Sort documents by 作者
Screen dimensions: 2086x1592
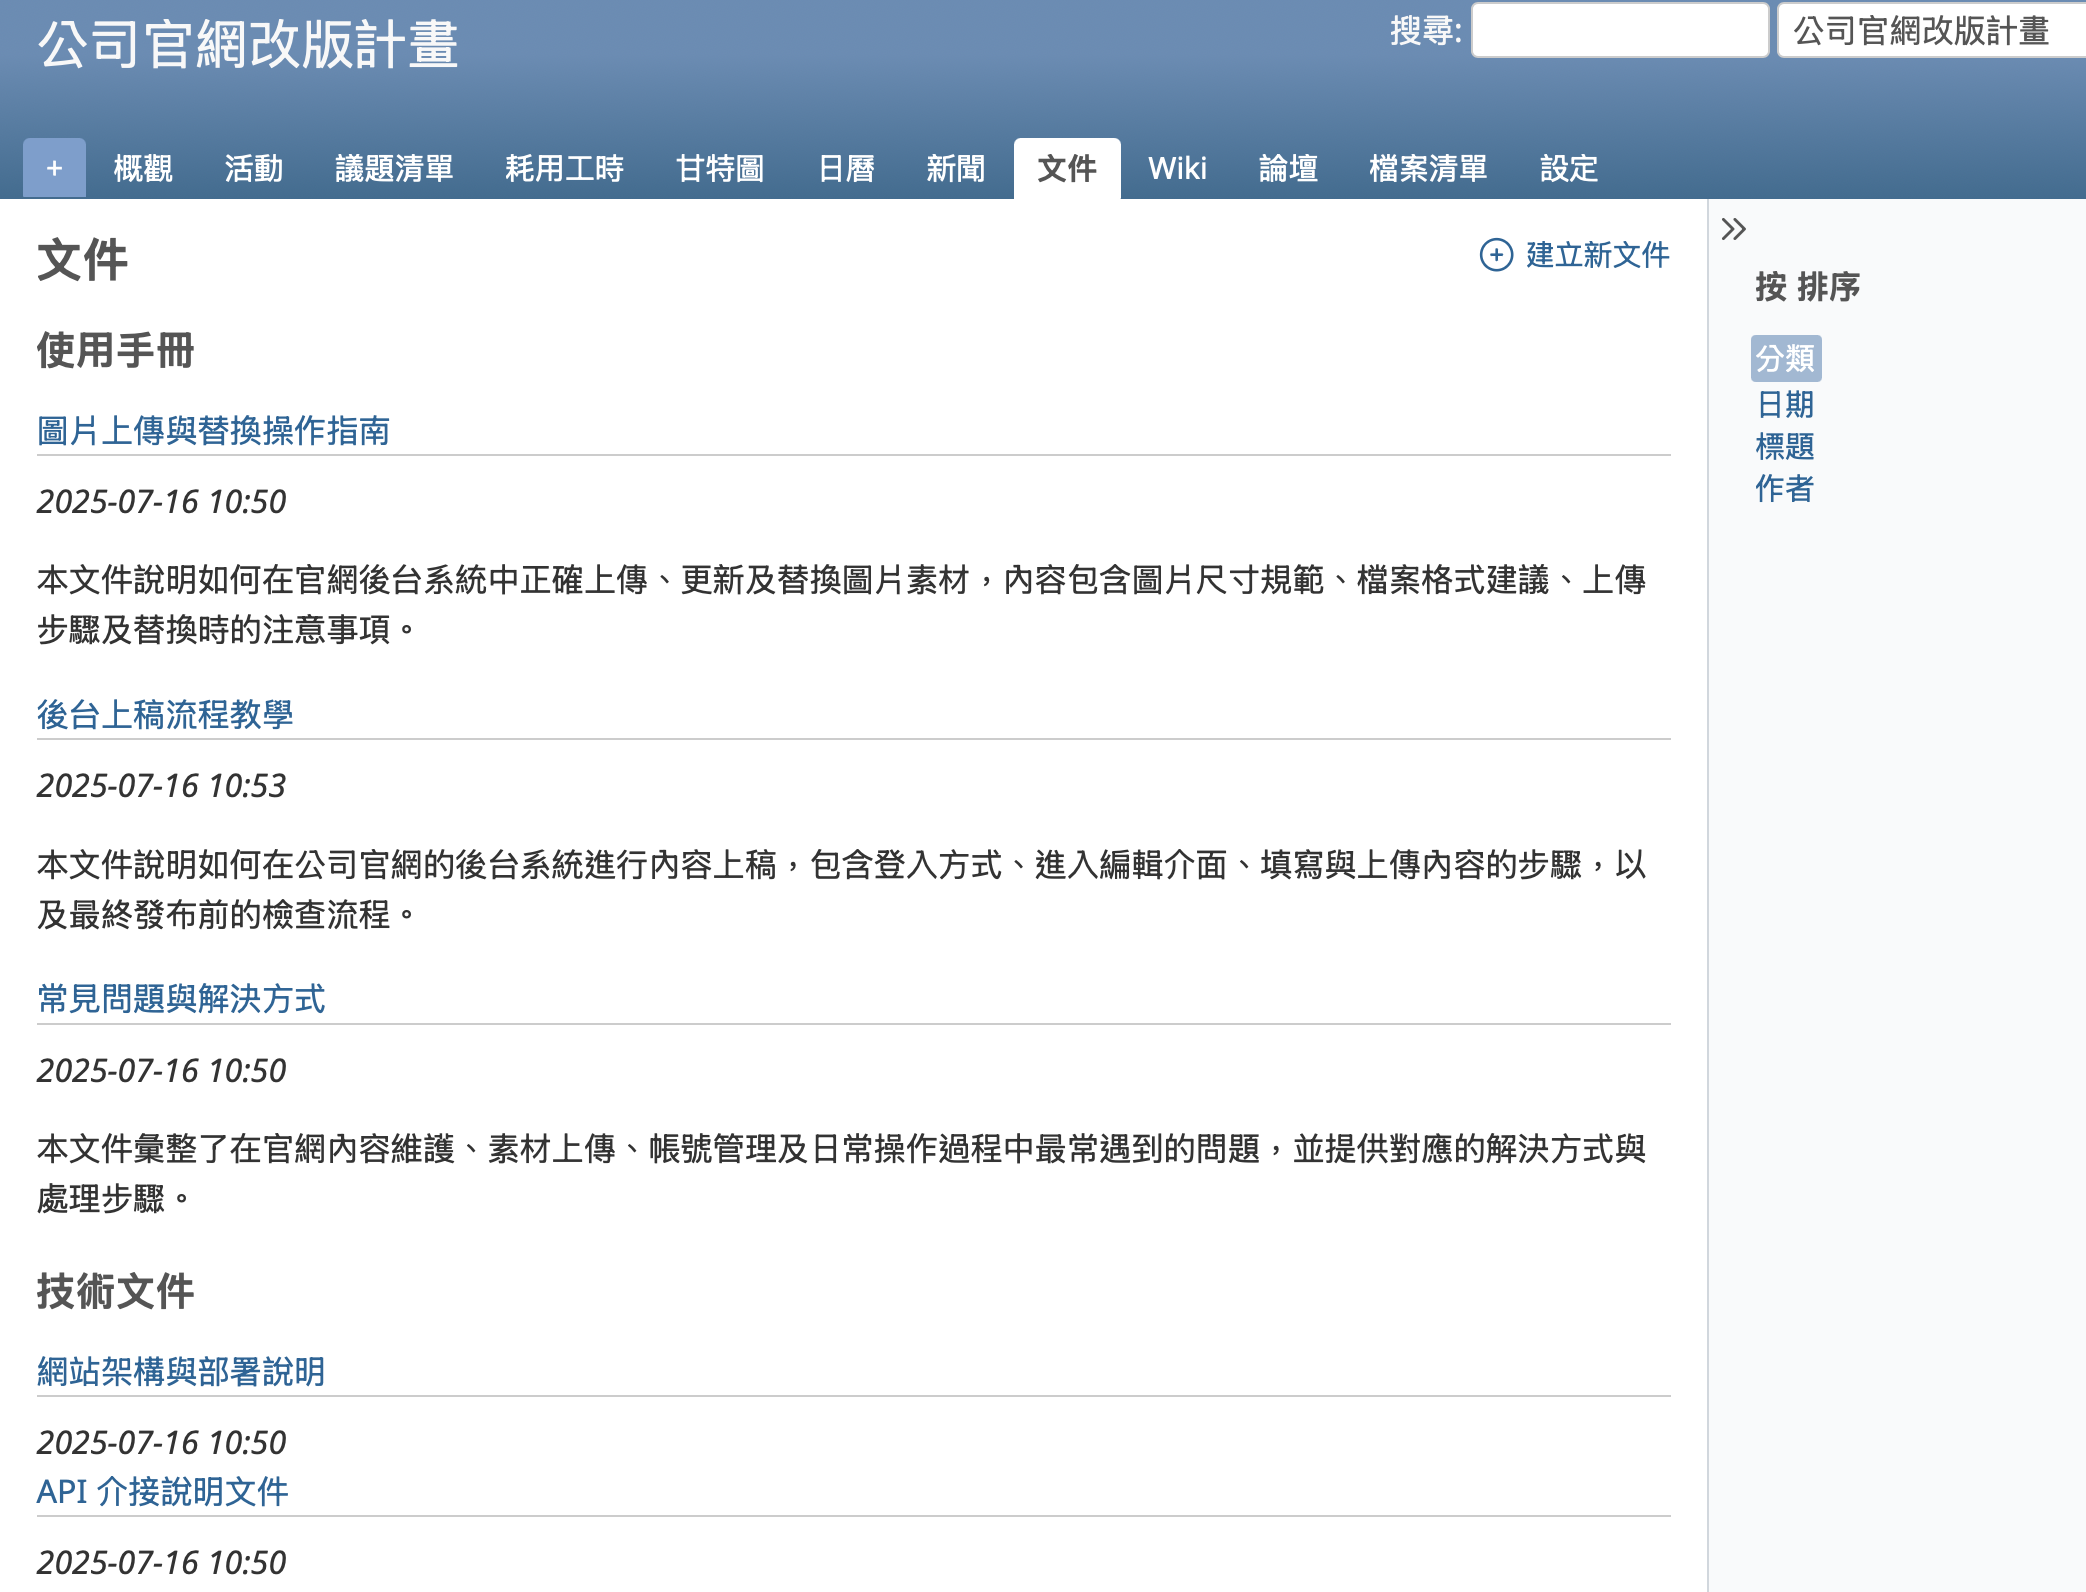click(1785, 488)
